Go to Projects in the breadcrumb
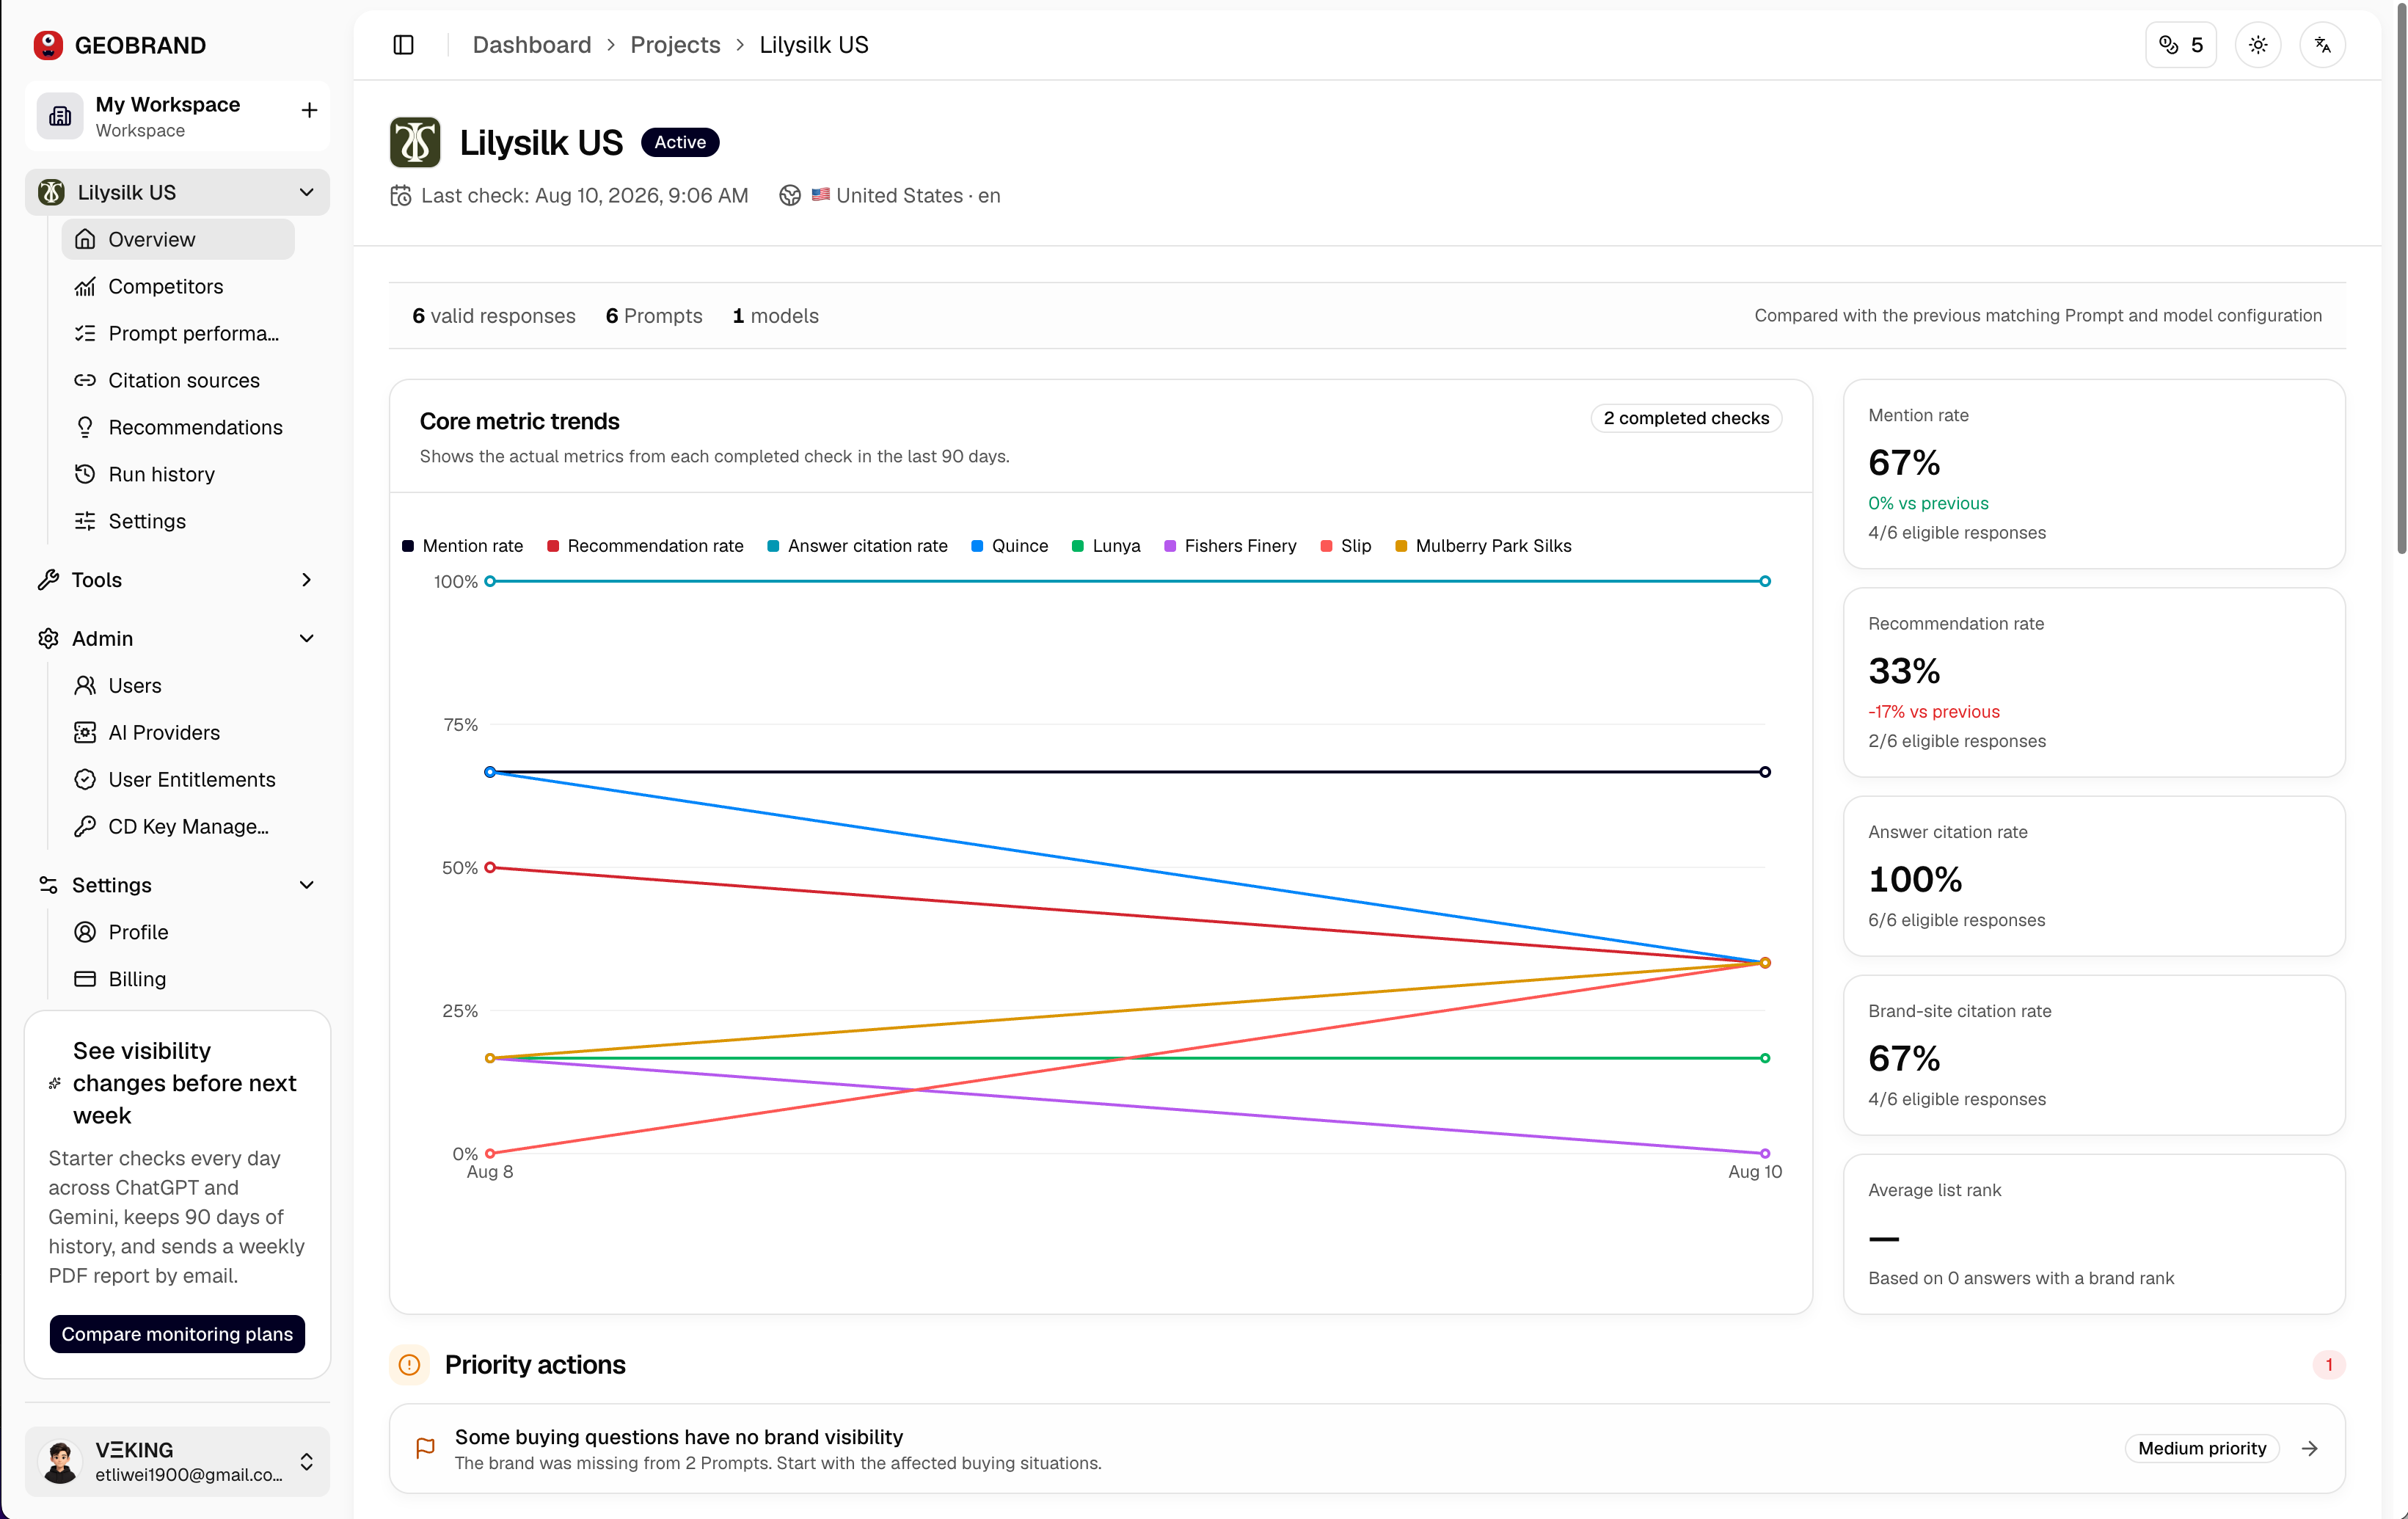The image size is (2408, 1519). [x=675, y=45]
